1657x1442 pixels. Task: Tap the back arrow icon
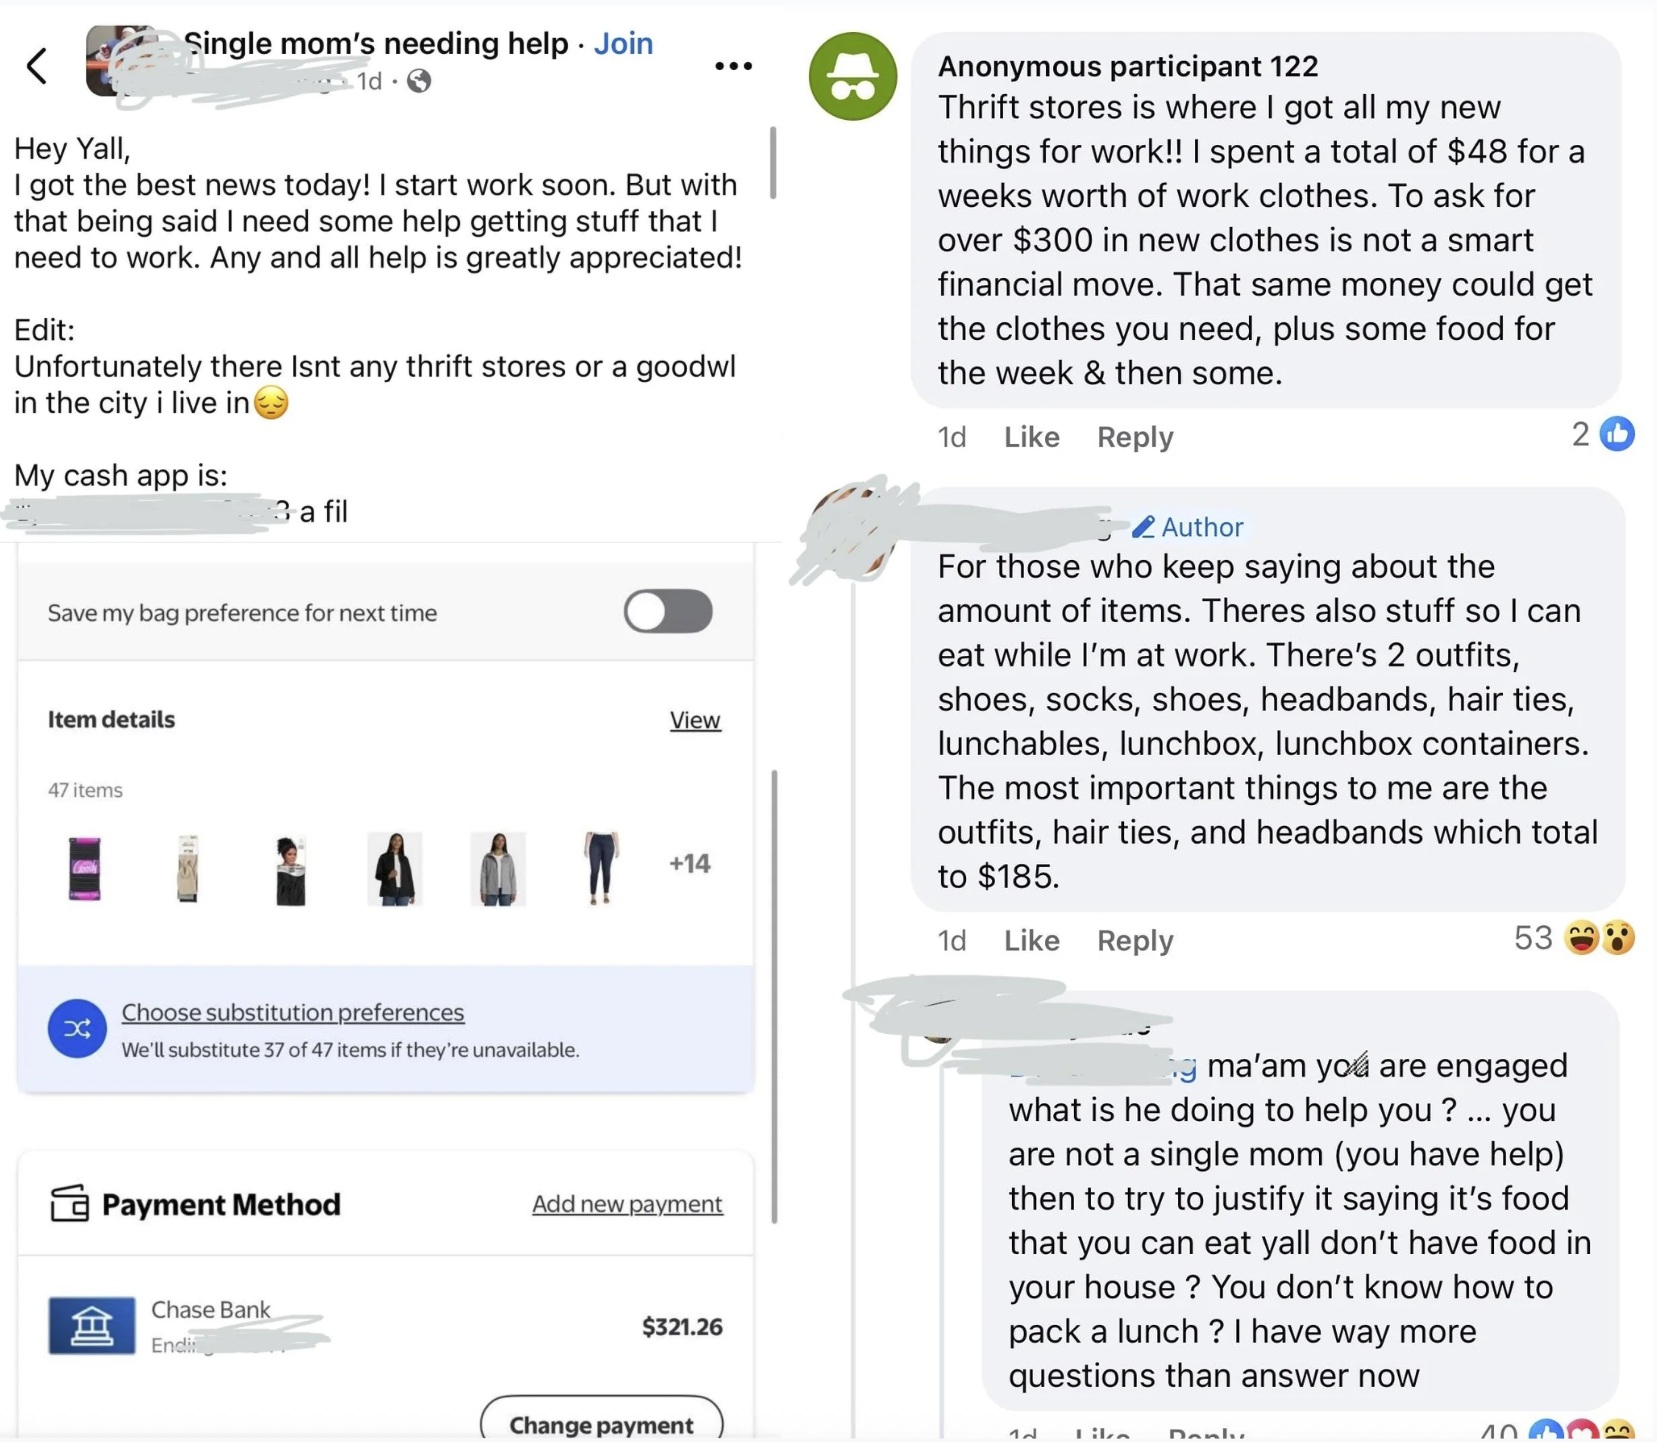tap(37, 66)
